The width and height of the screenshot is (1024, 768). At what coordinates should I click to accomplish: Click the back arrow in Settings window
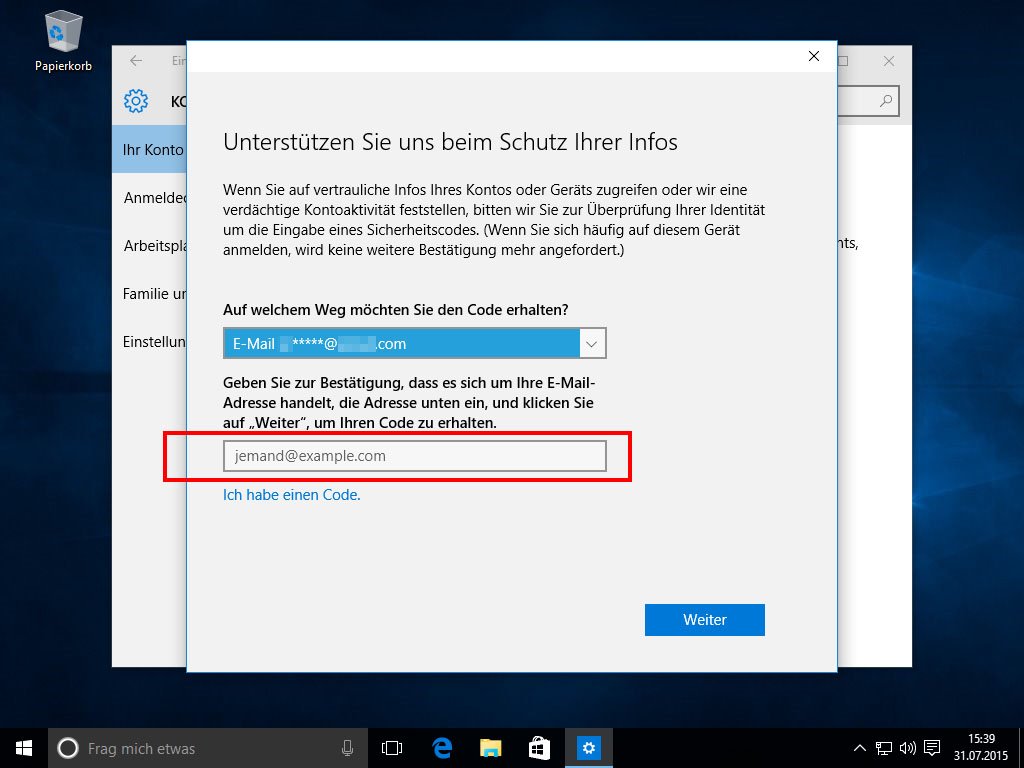[135, 61]
